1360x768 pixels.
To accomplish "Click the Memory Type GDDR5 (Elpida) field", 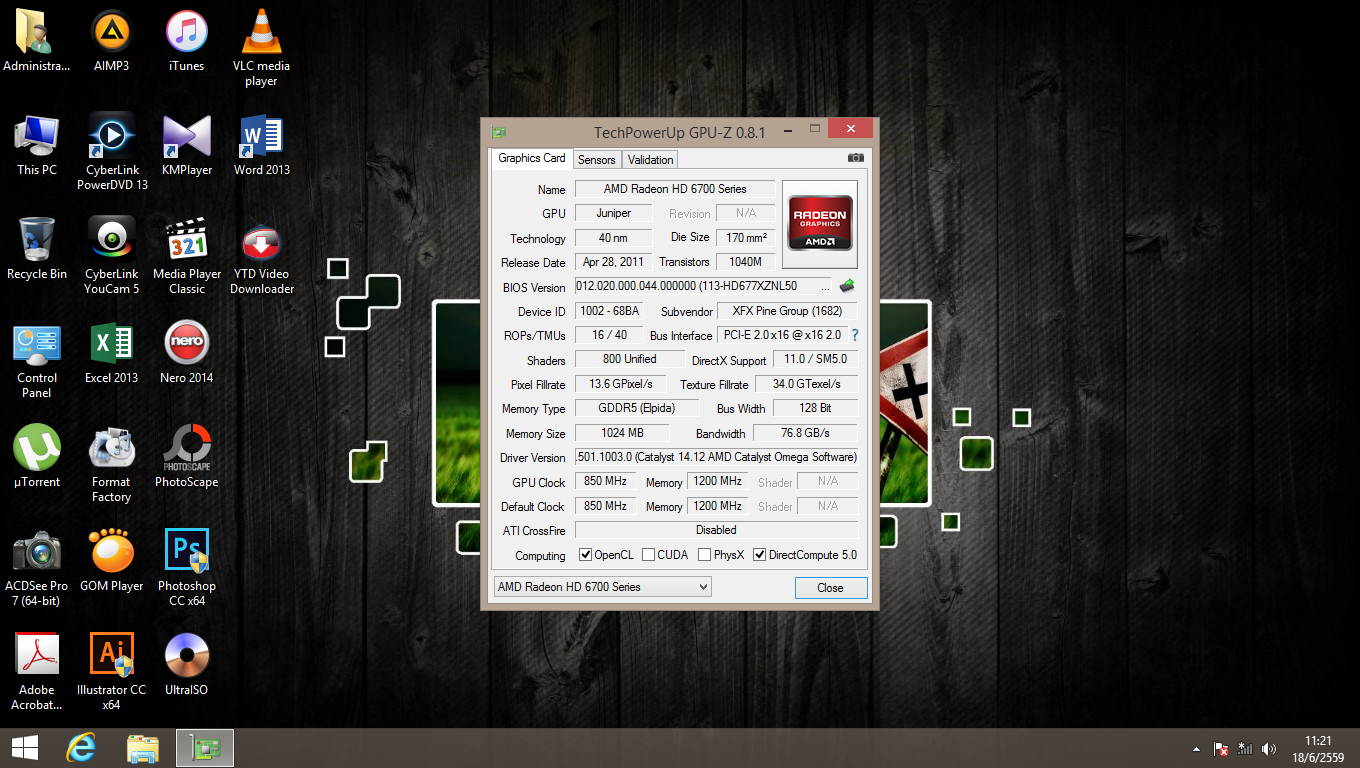I will (636, 408).
